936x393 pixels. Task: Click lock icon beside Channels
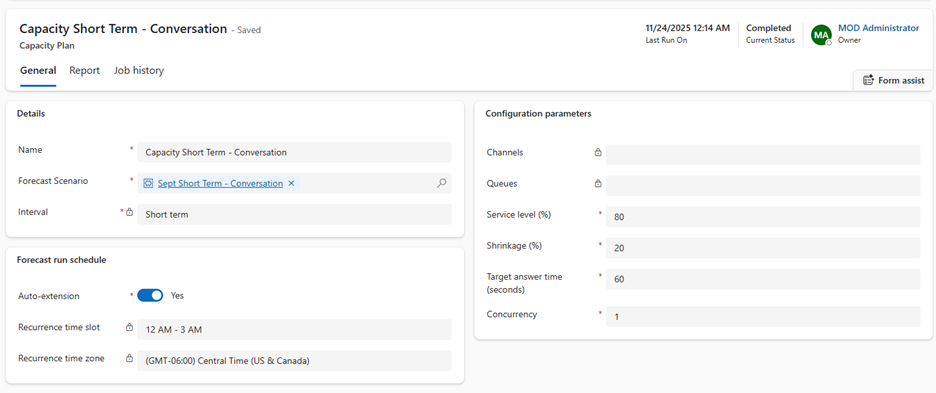click(x=598, y=152)
